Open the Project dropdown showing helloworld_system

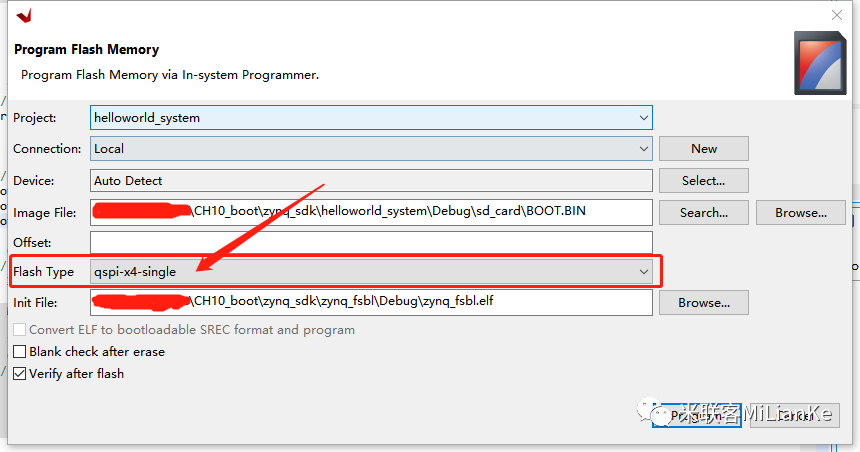(371, 118)
